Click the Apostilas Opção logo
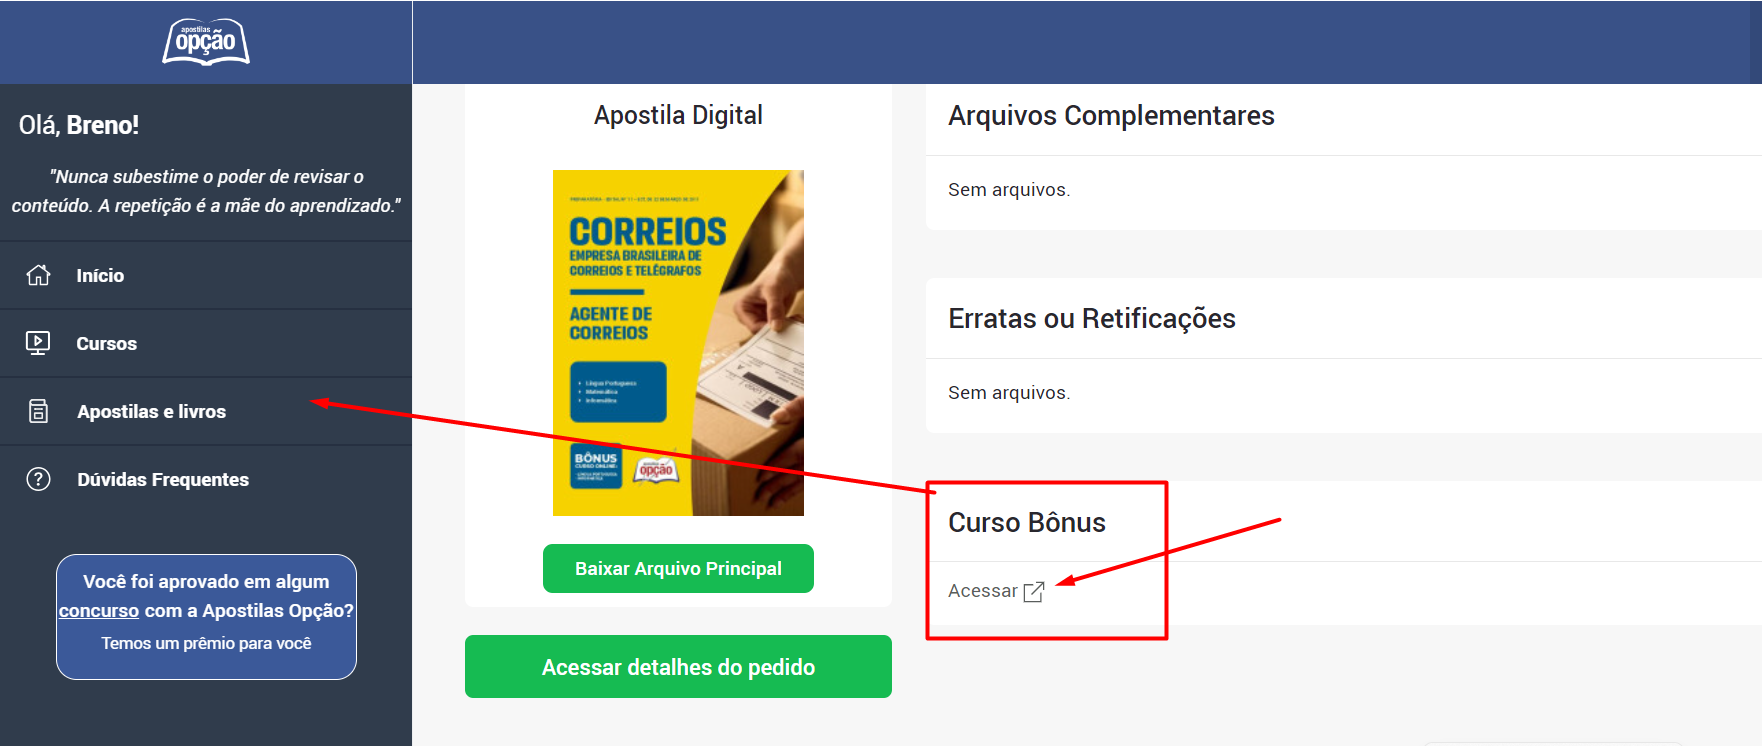Image resolution: width=1762 pixels, height=746 pixels. [x=206, y=42]
